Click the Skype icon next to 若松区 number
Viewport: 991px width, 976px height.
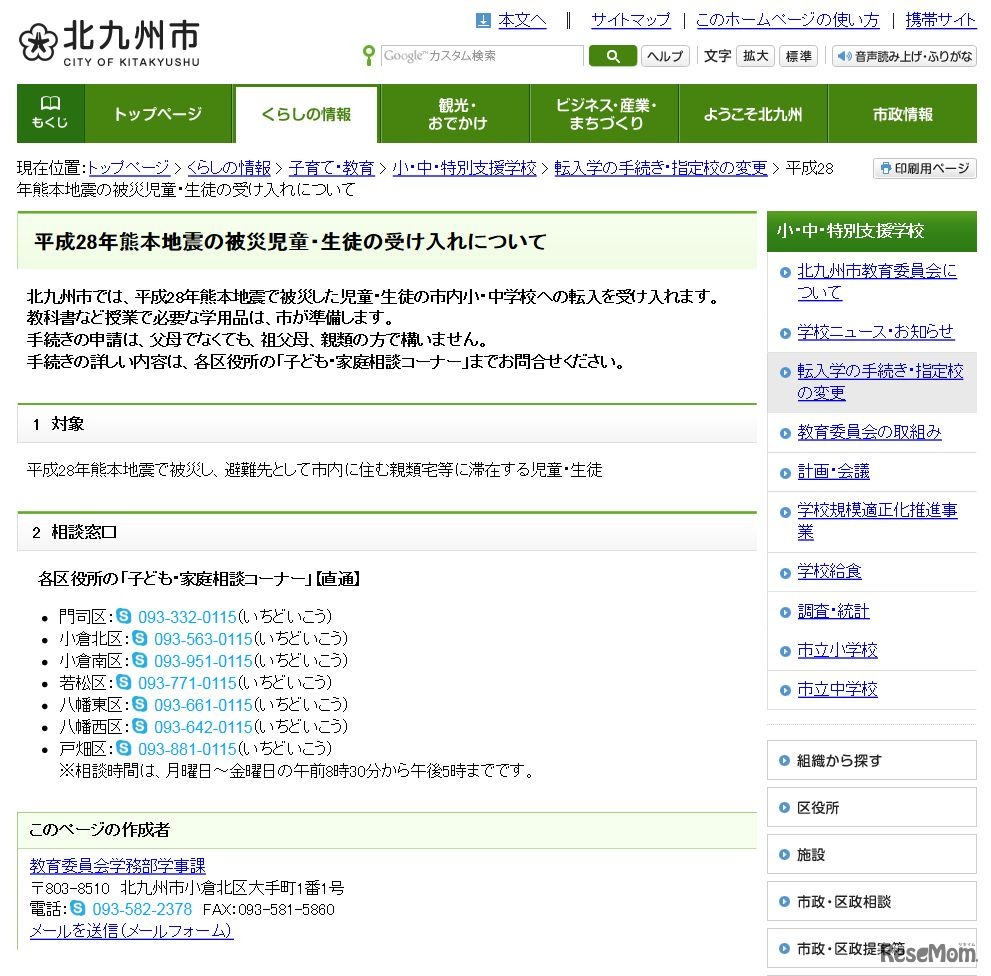pos(124,682)
